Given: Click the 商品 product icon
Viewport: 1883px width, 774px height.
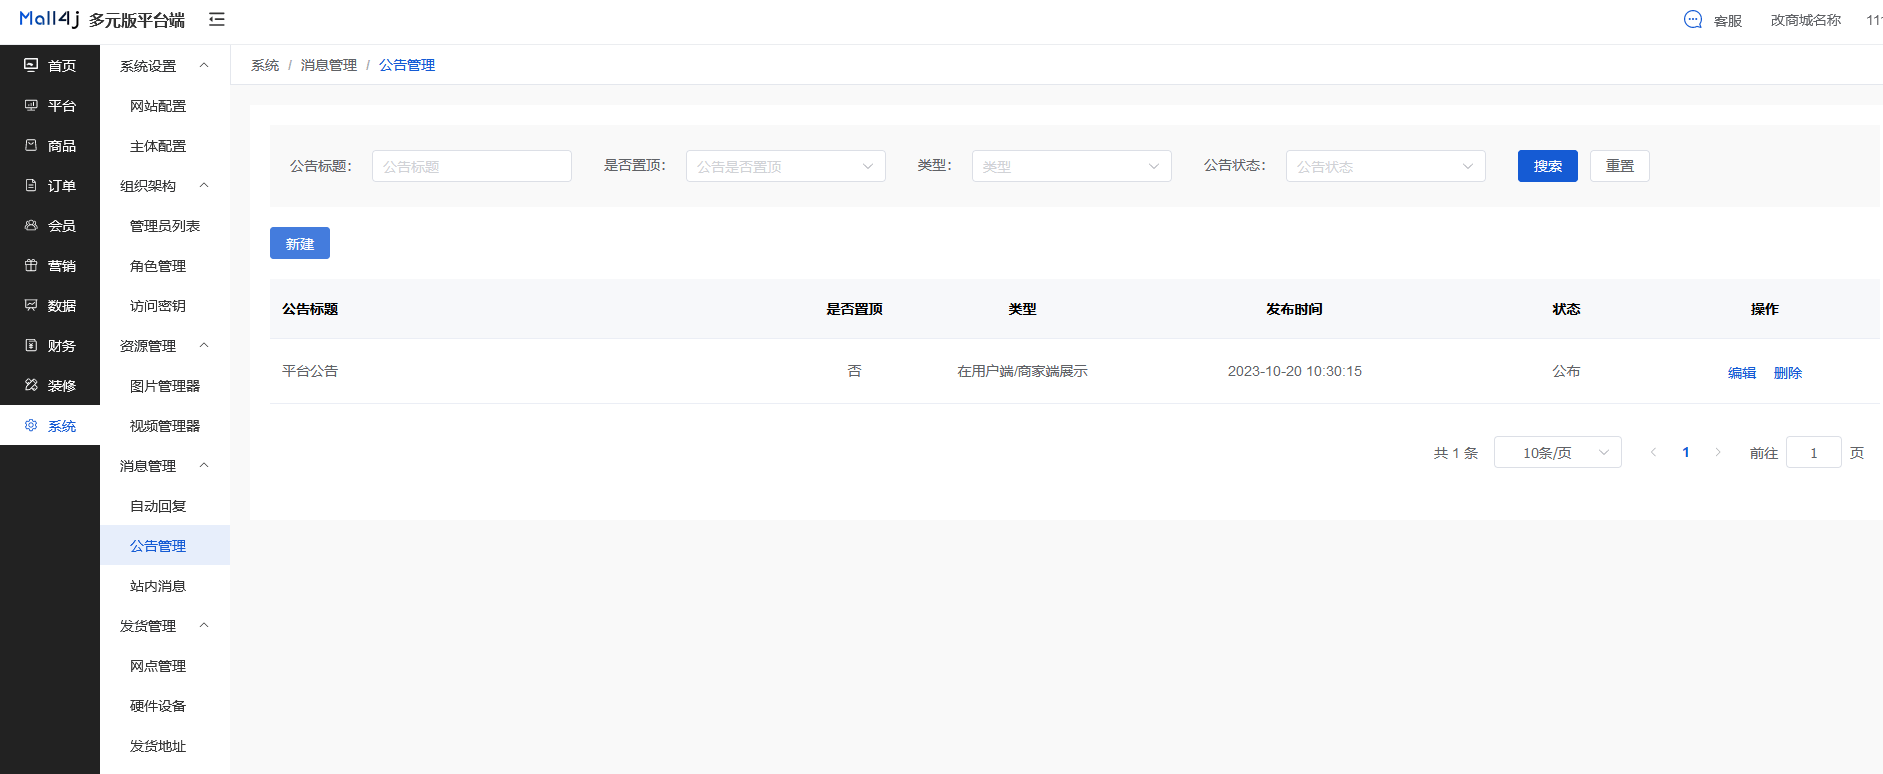Looking at the screenshot, I should click(31, 145).
